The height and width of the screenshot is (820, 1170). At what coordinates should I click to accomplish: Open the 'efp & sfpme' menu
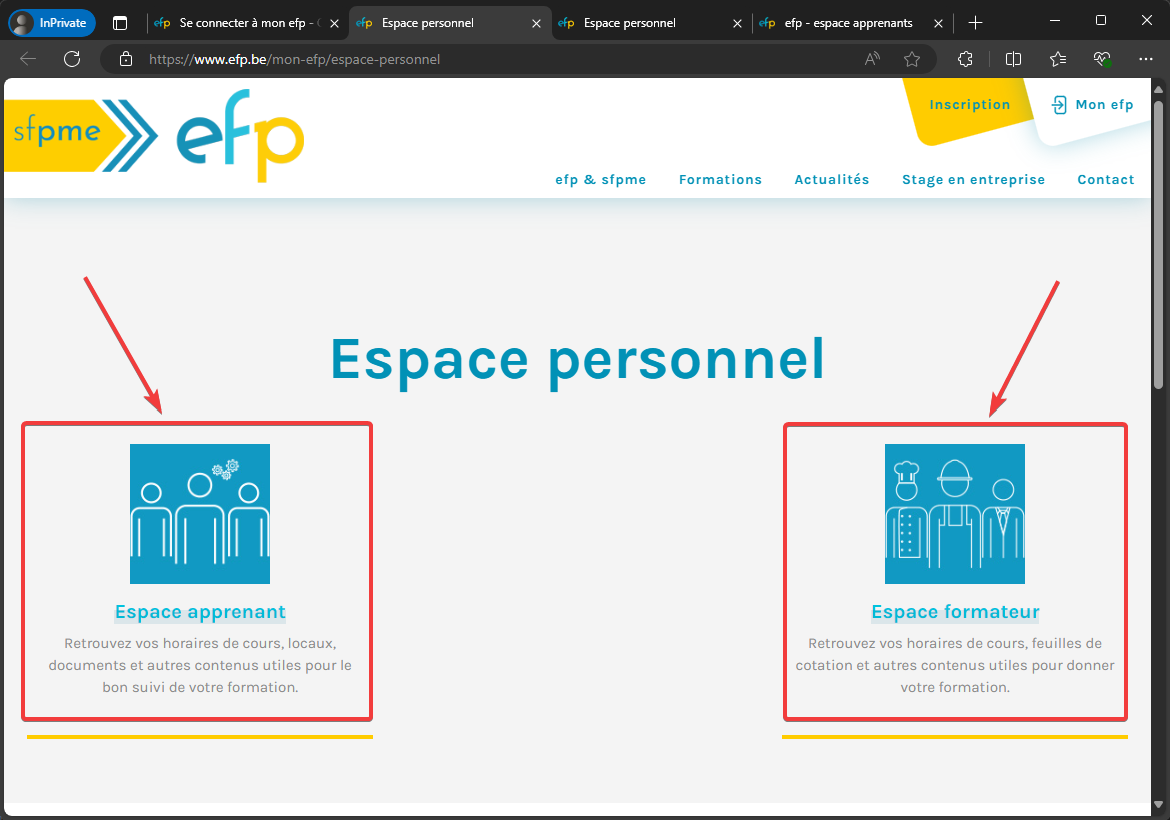click(601, 179)
